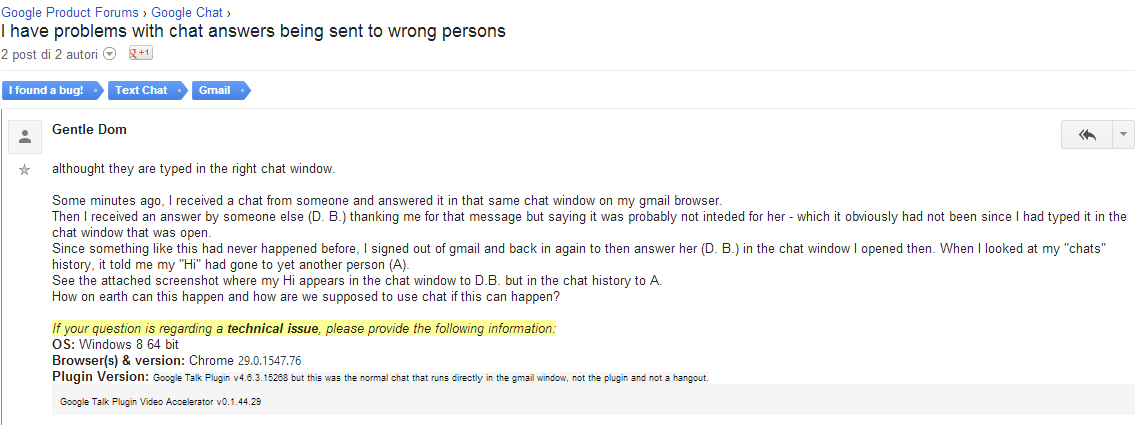
Task: Click the '2 post di 2 autori' text
Action: pyautogui.click(x=50, y=54)
